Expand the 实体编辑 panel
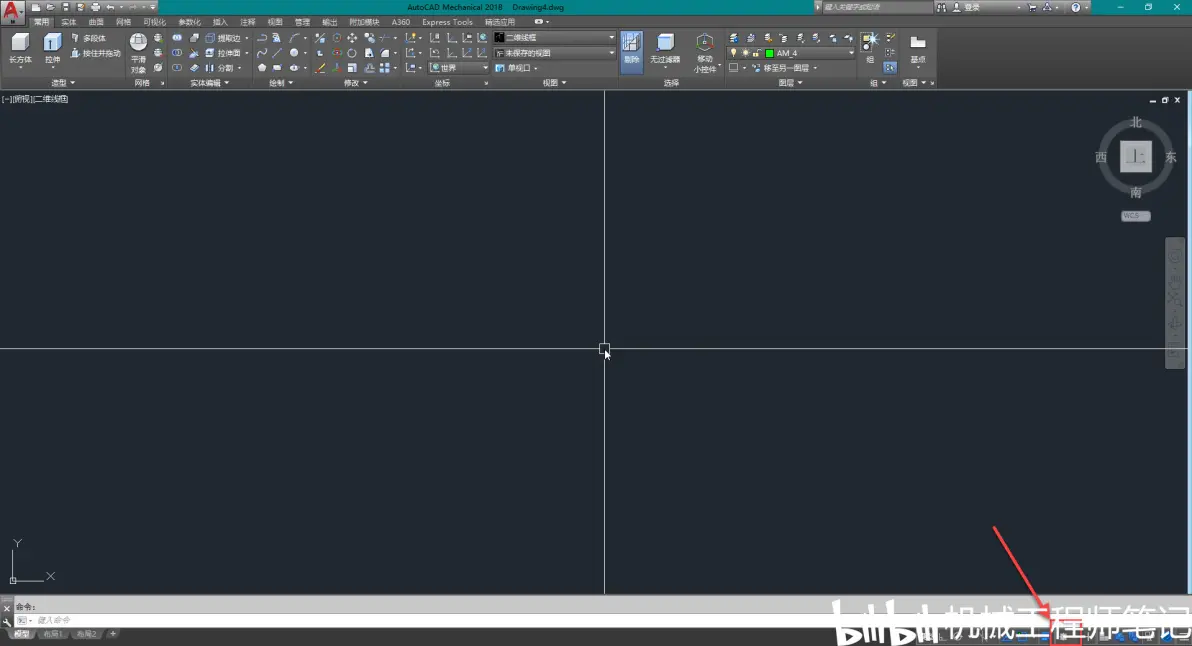This screenshot has width=1192, height=646. [209, 83]
